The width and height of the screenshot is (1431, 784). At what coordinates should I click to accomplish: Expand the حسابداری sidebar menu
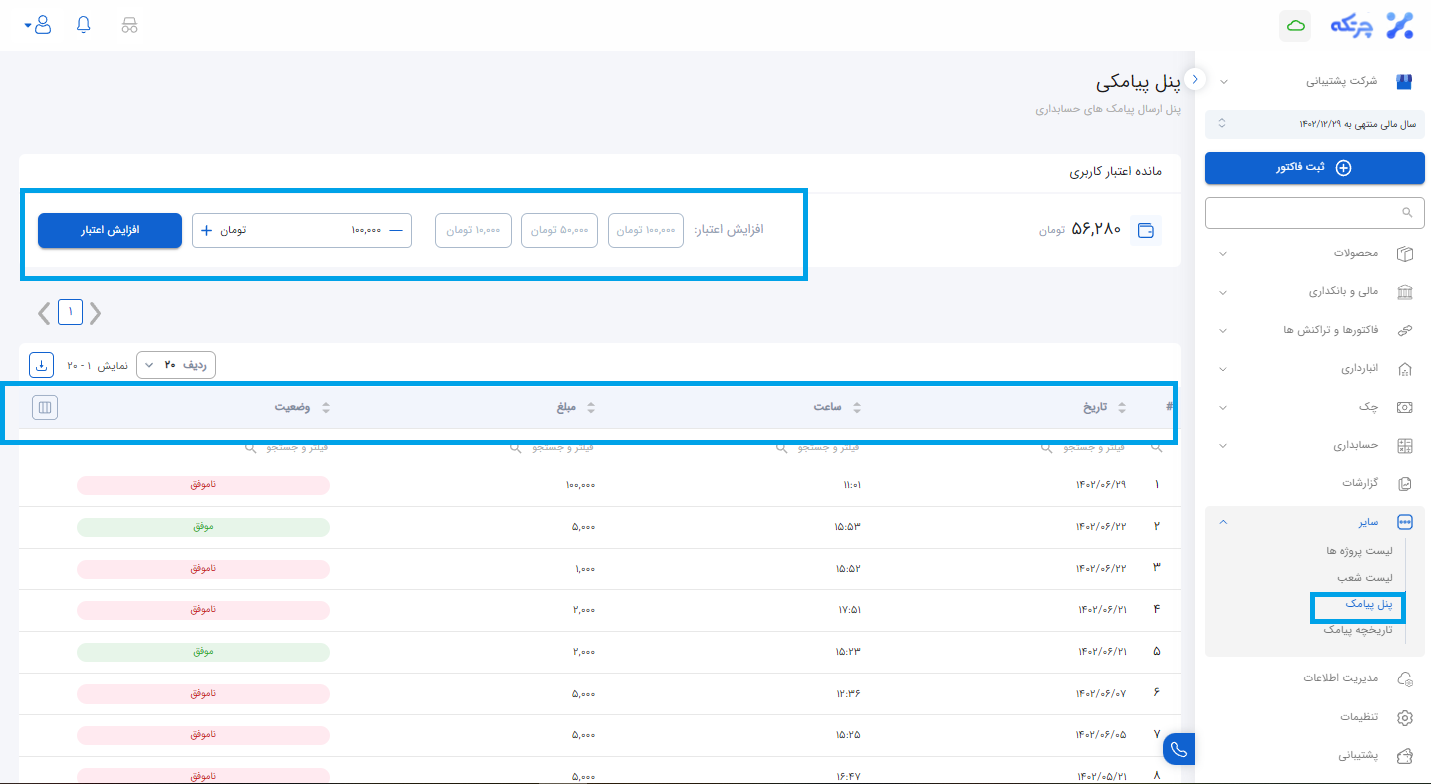click(1314, 445)
